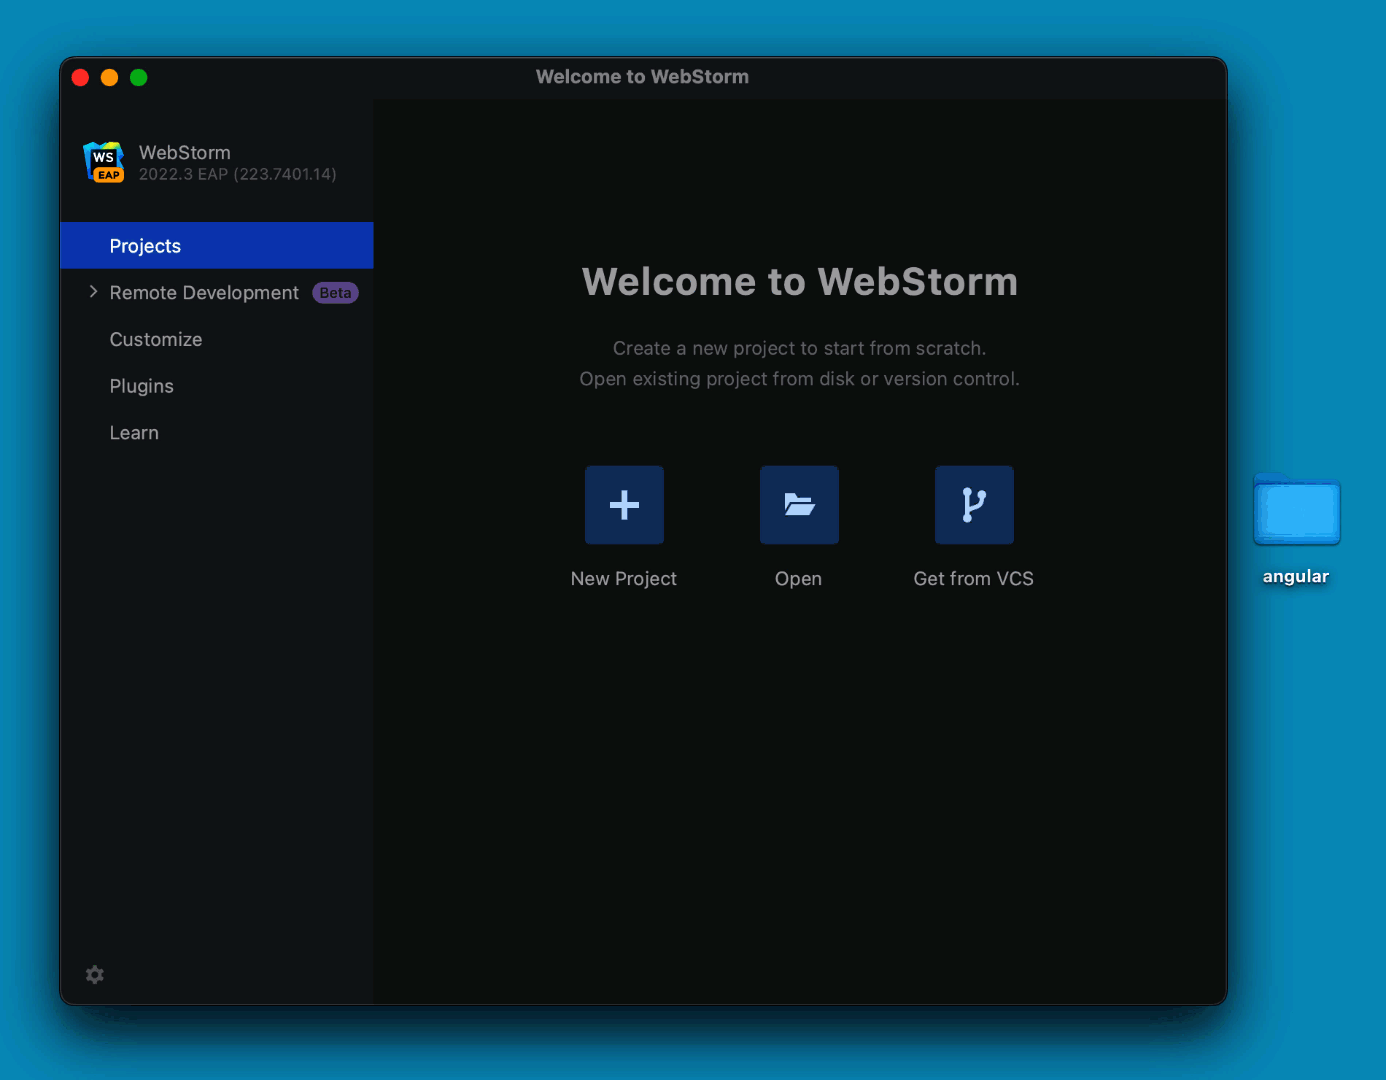
Task: Click the Open button label
Action: coord(798,578)
